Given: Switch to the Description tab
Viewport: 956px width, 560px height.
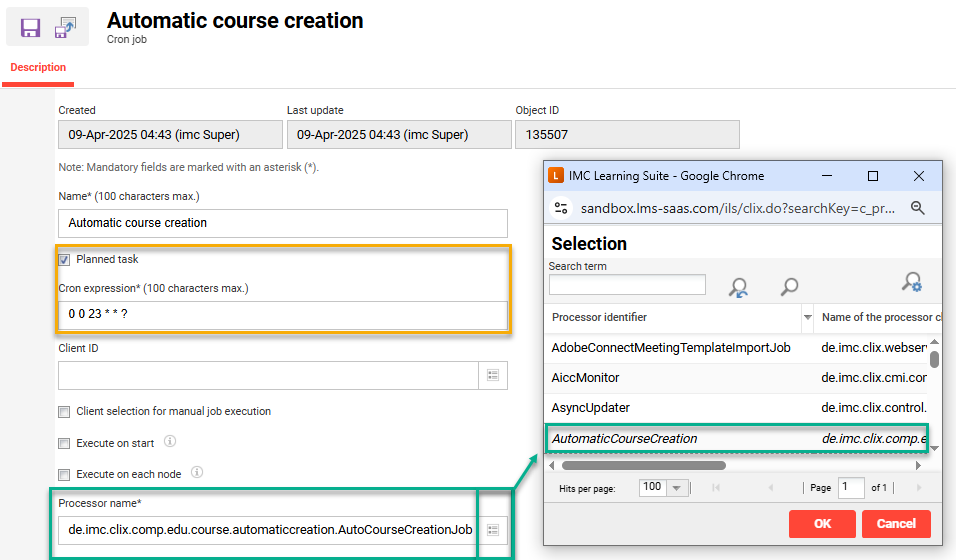Looking at the screenshot, I should 38,68.
